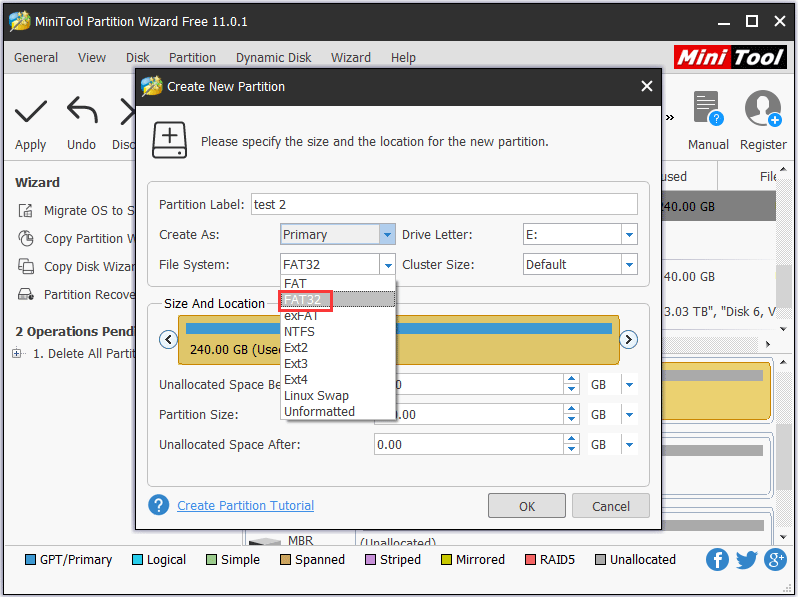Move partition right with round arrow button

click(629, 339)
